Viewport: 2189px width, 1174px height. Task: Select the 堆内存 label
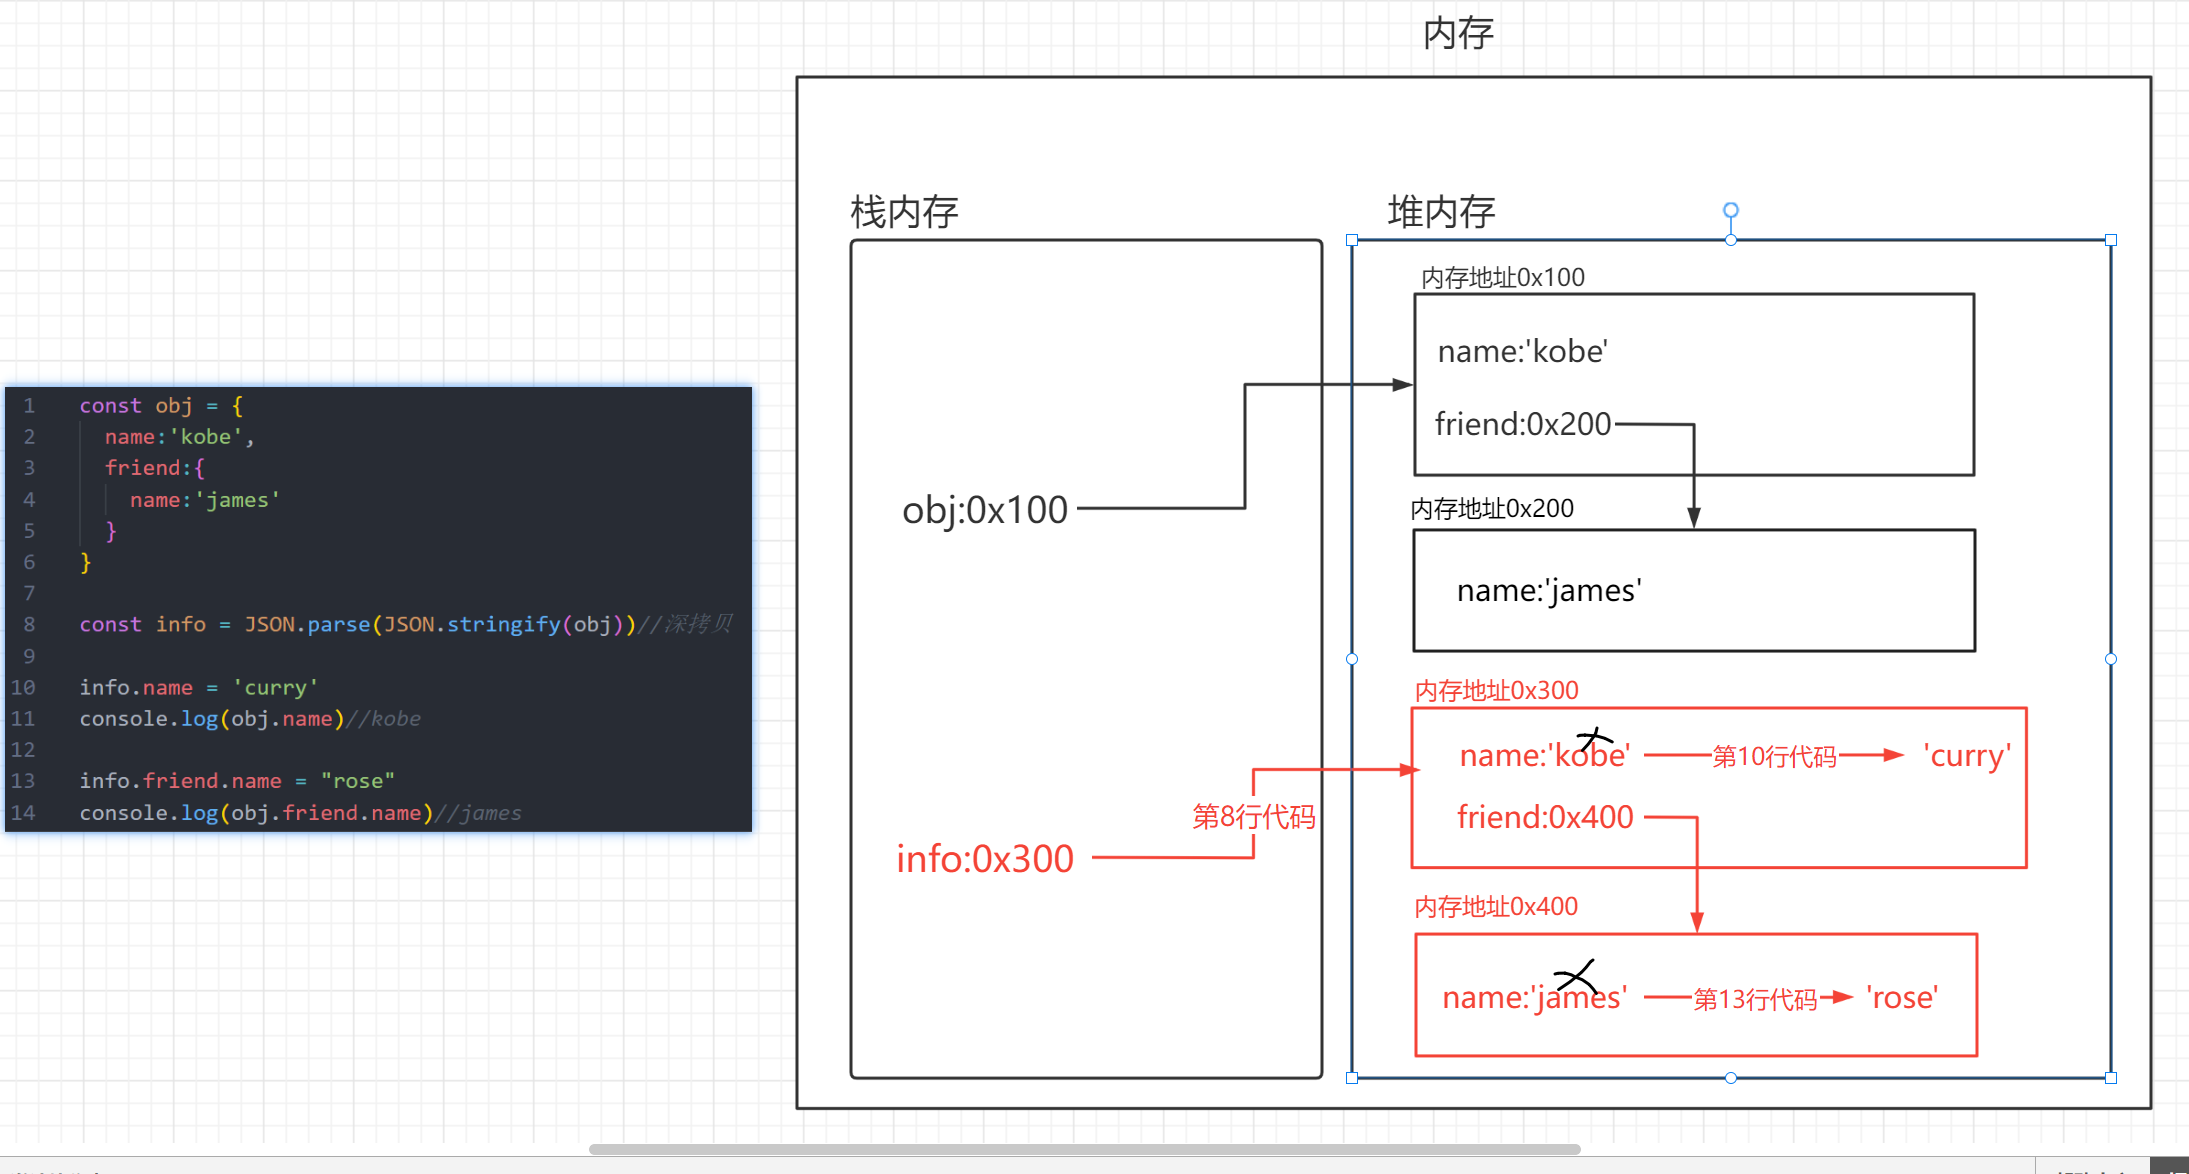(1441, 212)
